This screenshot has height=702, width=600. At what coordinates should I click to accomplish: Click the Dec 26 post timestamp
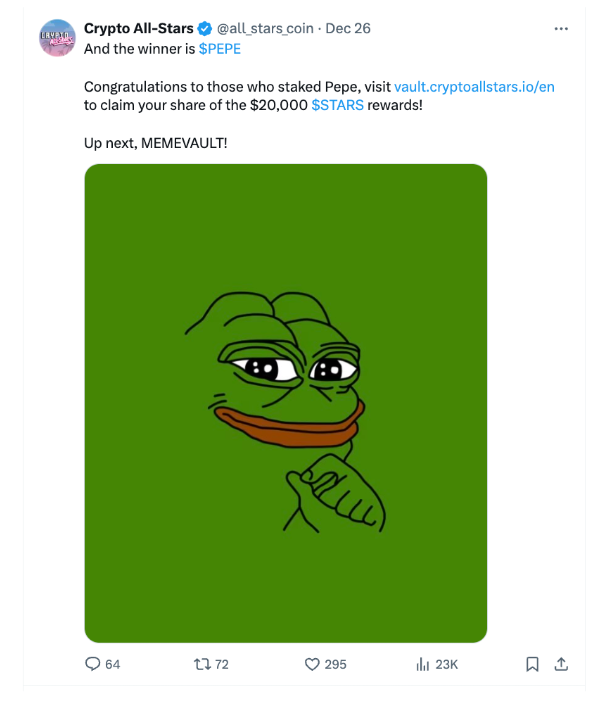click(348, 28)
